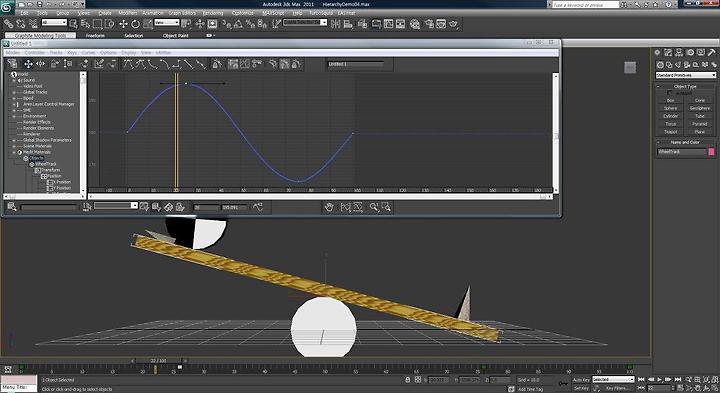Viewport: 720px width, 393px height.
Task: Open the Rendering menu
Action: [213, 13]
